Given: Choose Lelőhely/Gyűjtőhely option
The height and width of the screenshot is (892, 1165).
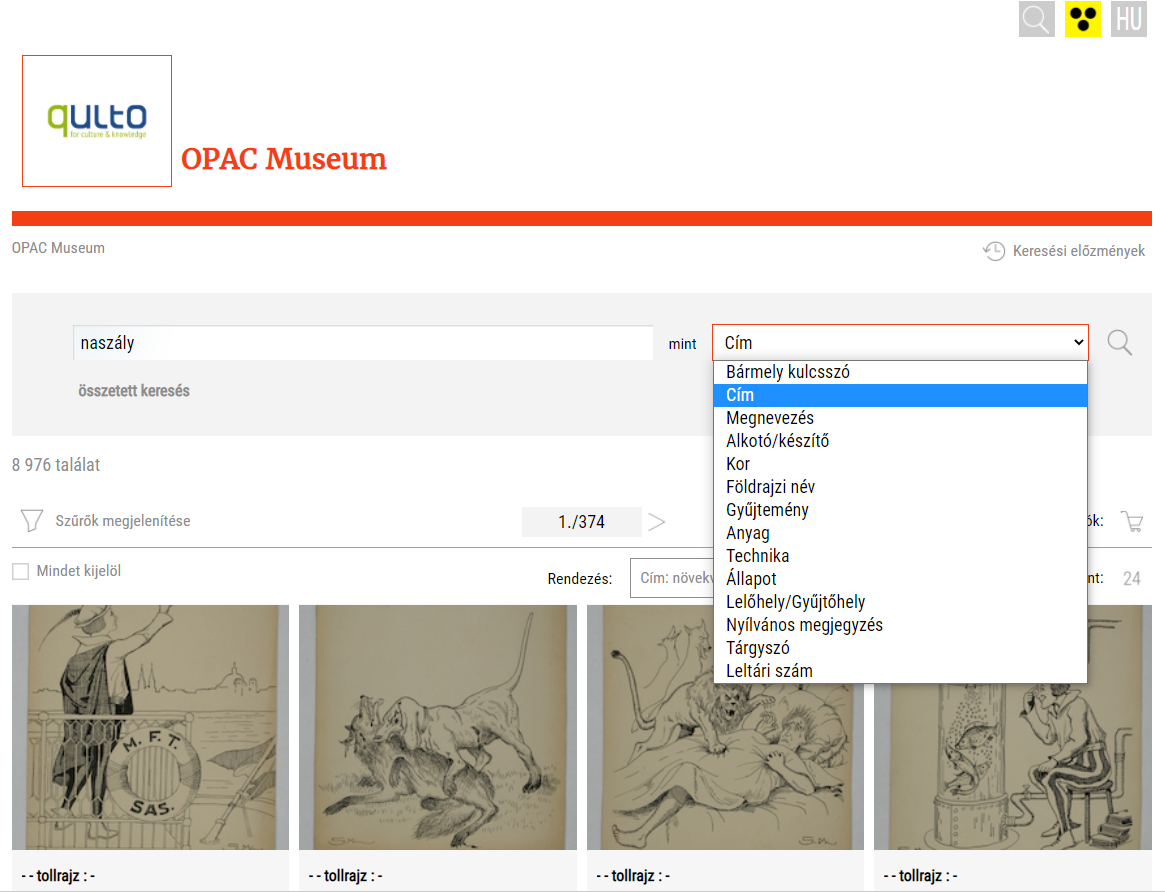Looking at the screenshot, I should tap(900, 602).
